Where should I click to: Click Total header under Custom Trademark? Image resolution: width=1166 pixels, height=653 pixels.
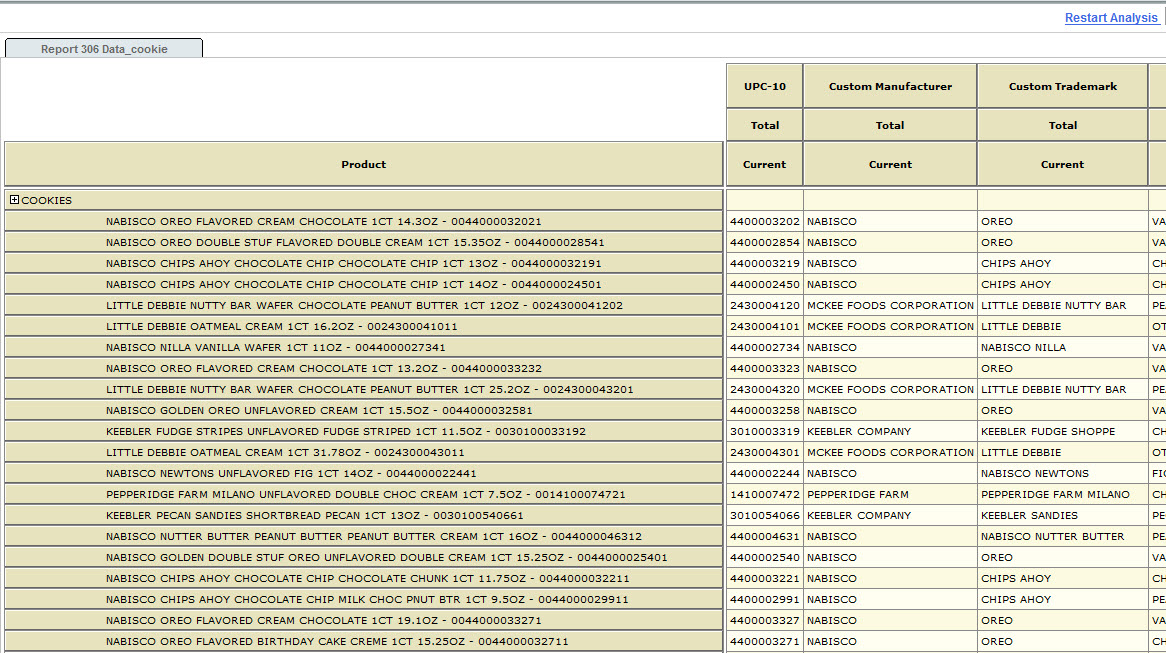pos(1063,125)
